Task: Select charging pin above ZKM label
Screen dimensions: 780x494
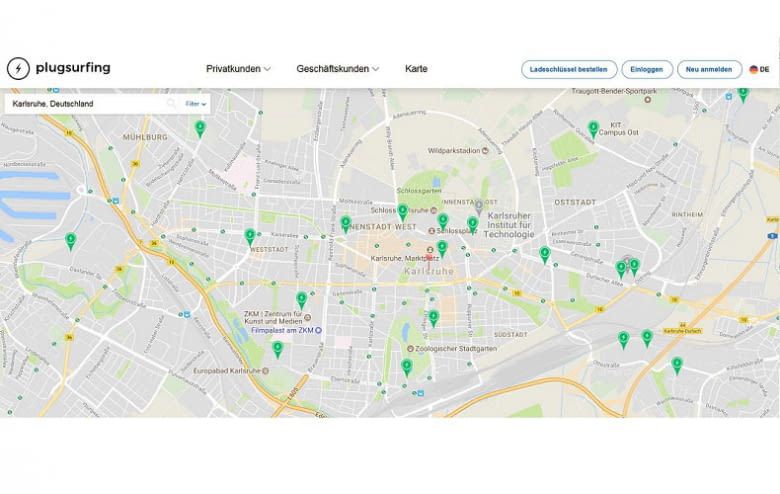Action: tap(301, 300)
